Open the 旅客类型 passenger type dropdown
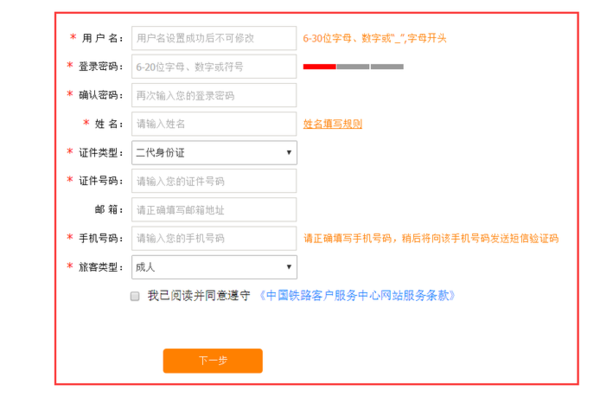This screenshot has height=397, width=600. pyautogui.click(x=214, y=267)
